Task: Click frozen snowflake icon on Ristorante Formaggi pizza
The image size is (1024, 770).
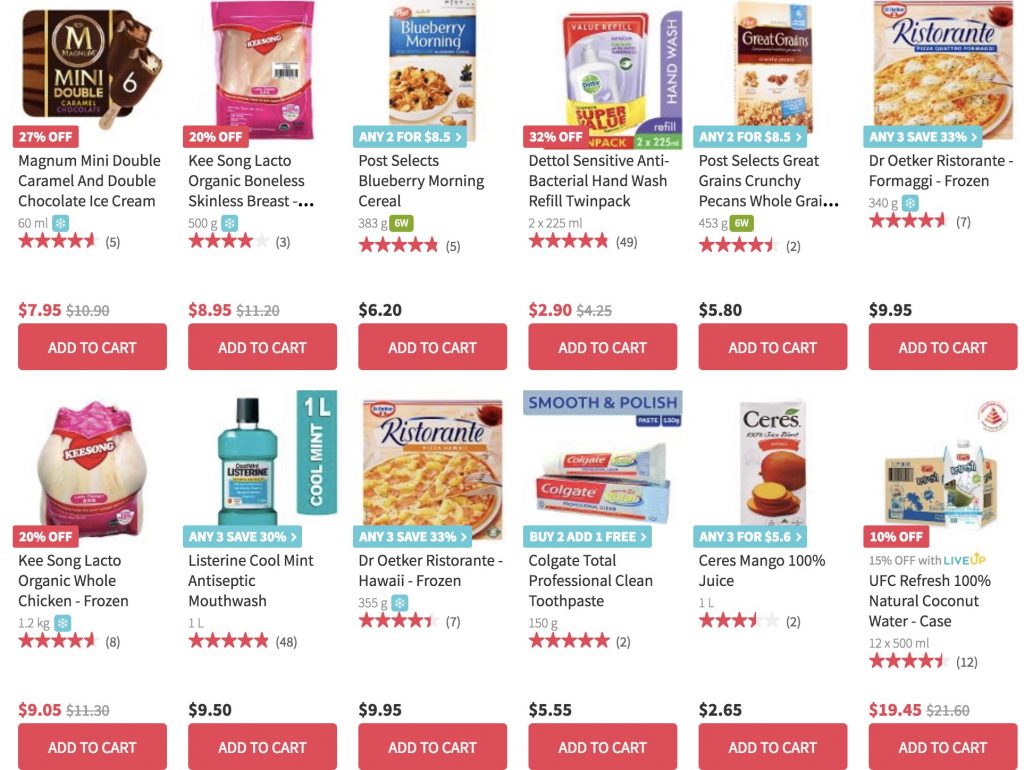Action: point(910,203)
